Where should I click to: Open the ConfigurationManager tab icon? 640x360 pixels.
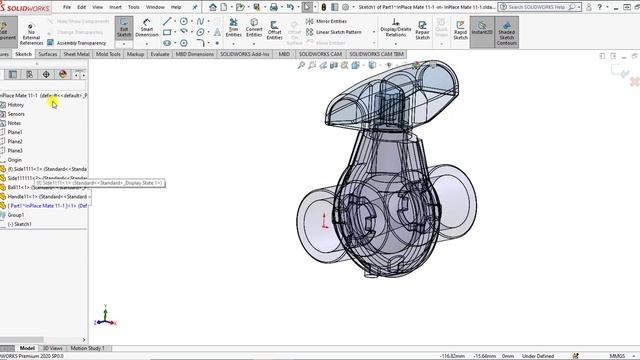[x=29, y=74]
